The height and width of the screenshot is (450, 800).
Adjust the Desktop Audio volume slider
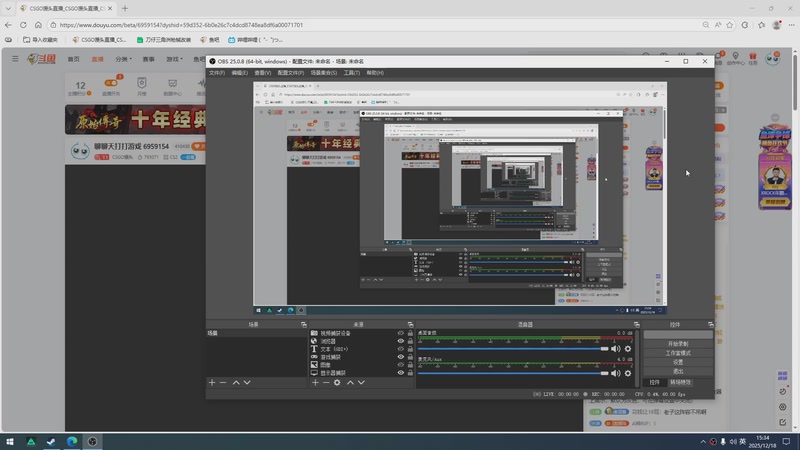[x=513, y=348]
